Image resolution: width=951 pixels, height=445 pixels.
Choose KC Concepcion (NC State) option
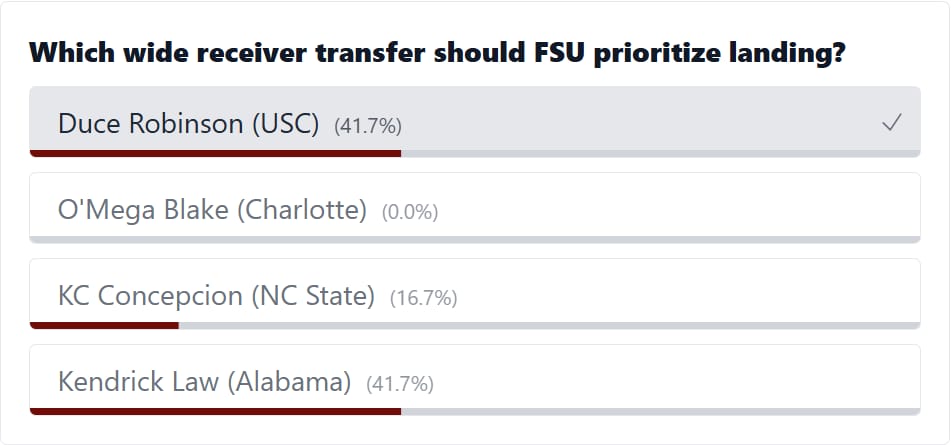(x=216, y=296)
